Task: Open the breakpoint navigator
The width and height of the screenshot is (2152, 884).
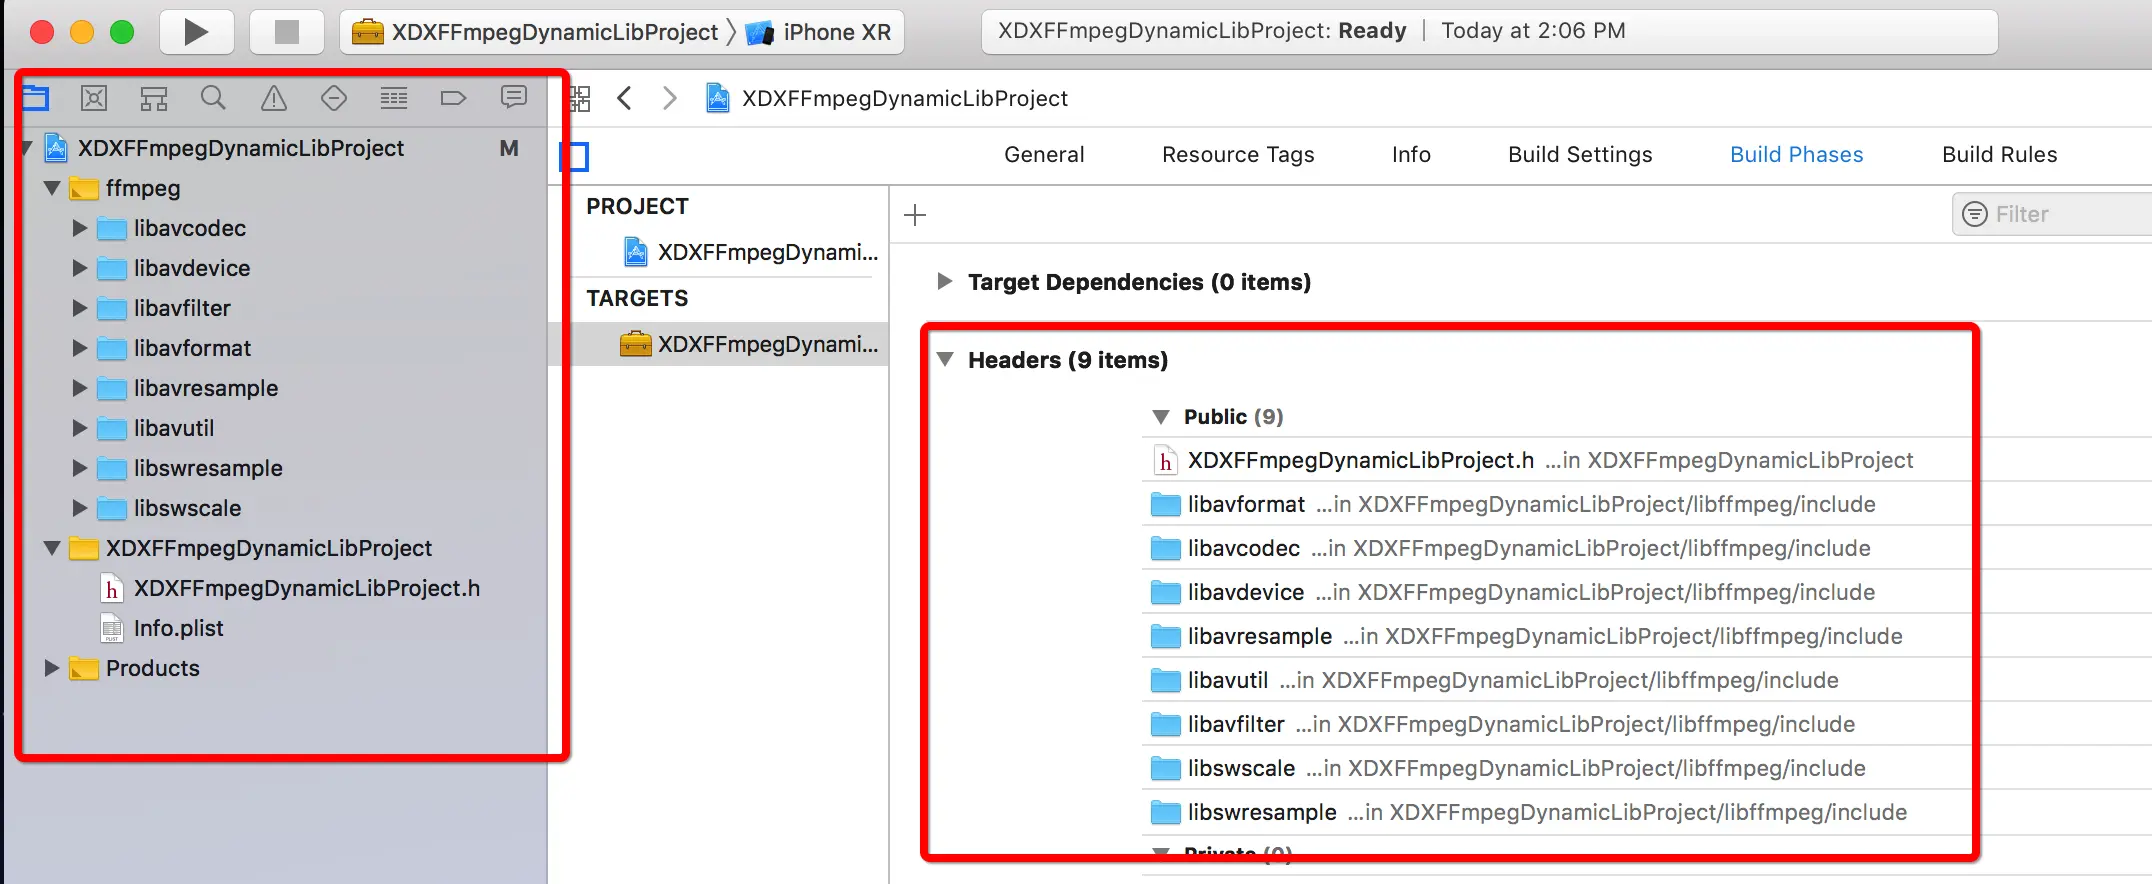Action: pyautogui.click(x=453, y=98)
